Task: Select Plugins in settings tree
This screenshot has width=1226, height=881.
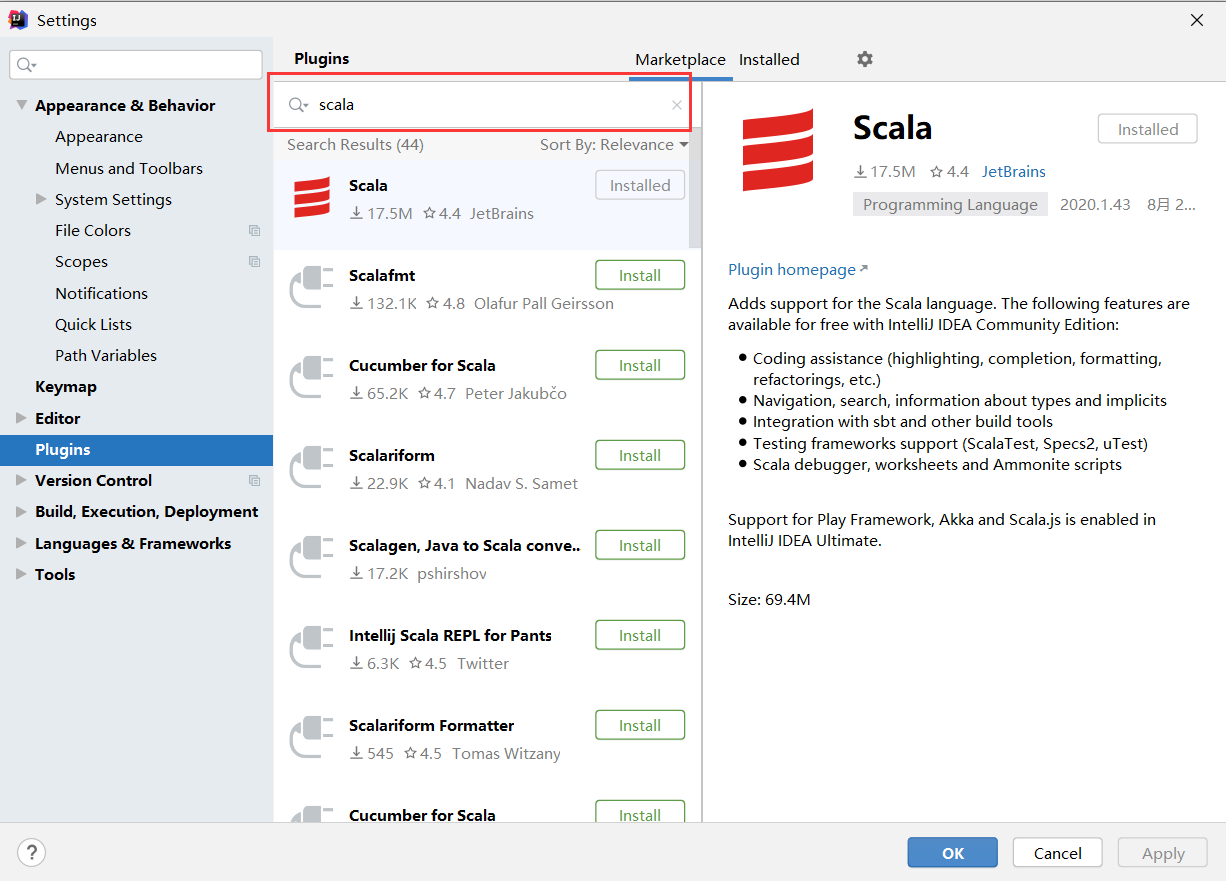Action: click(x=137, y=450)
